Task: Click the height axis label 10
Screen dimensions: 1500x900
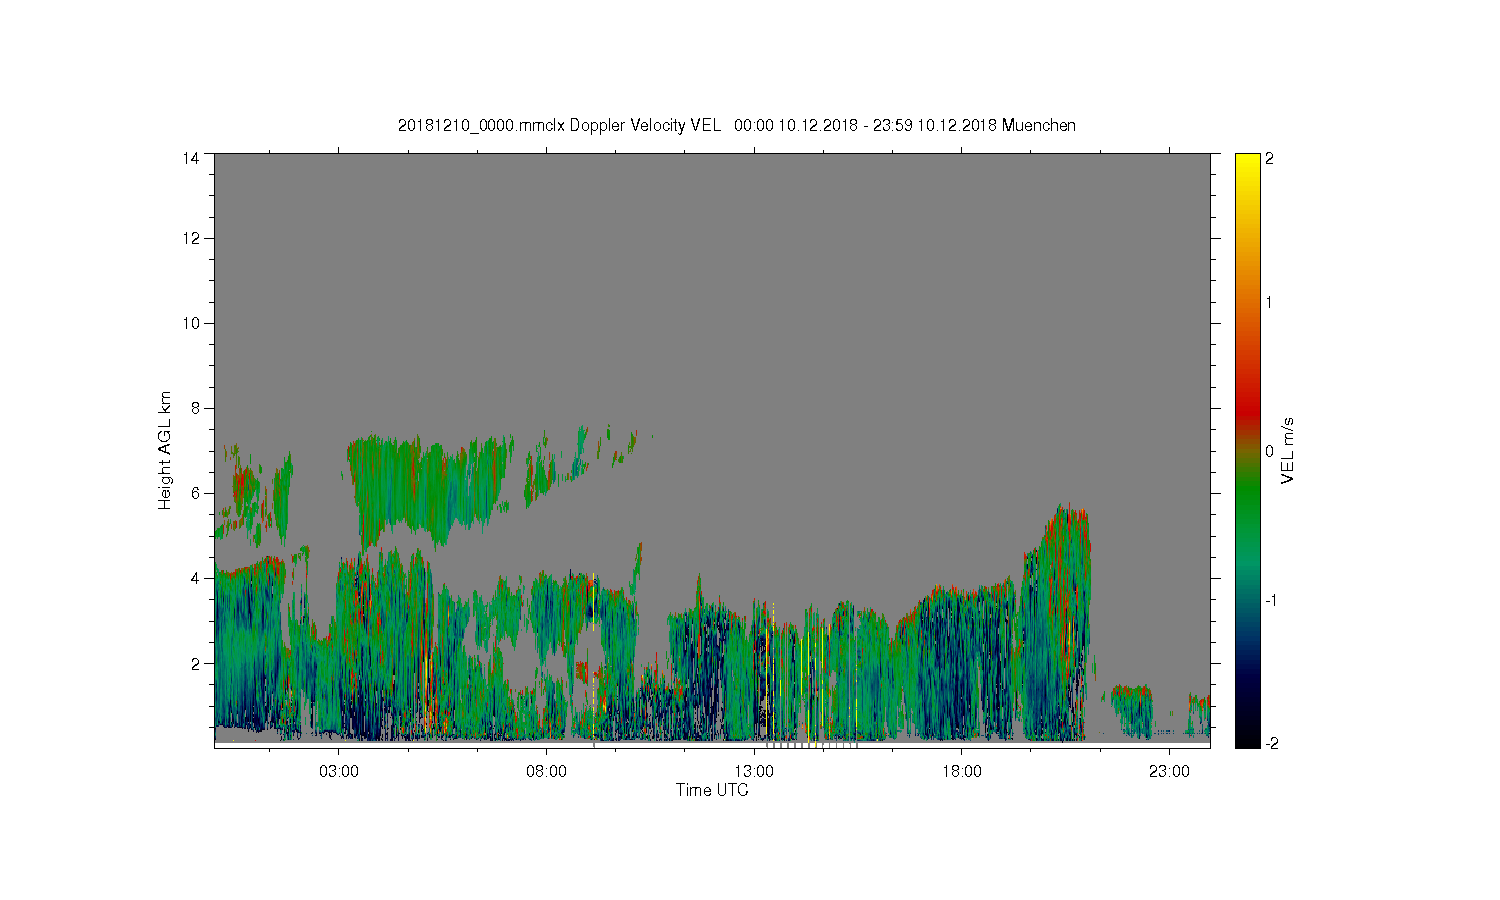Action: (191, 323)
